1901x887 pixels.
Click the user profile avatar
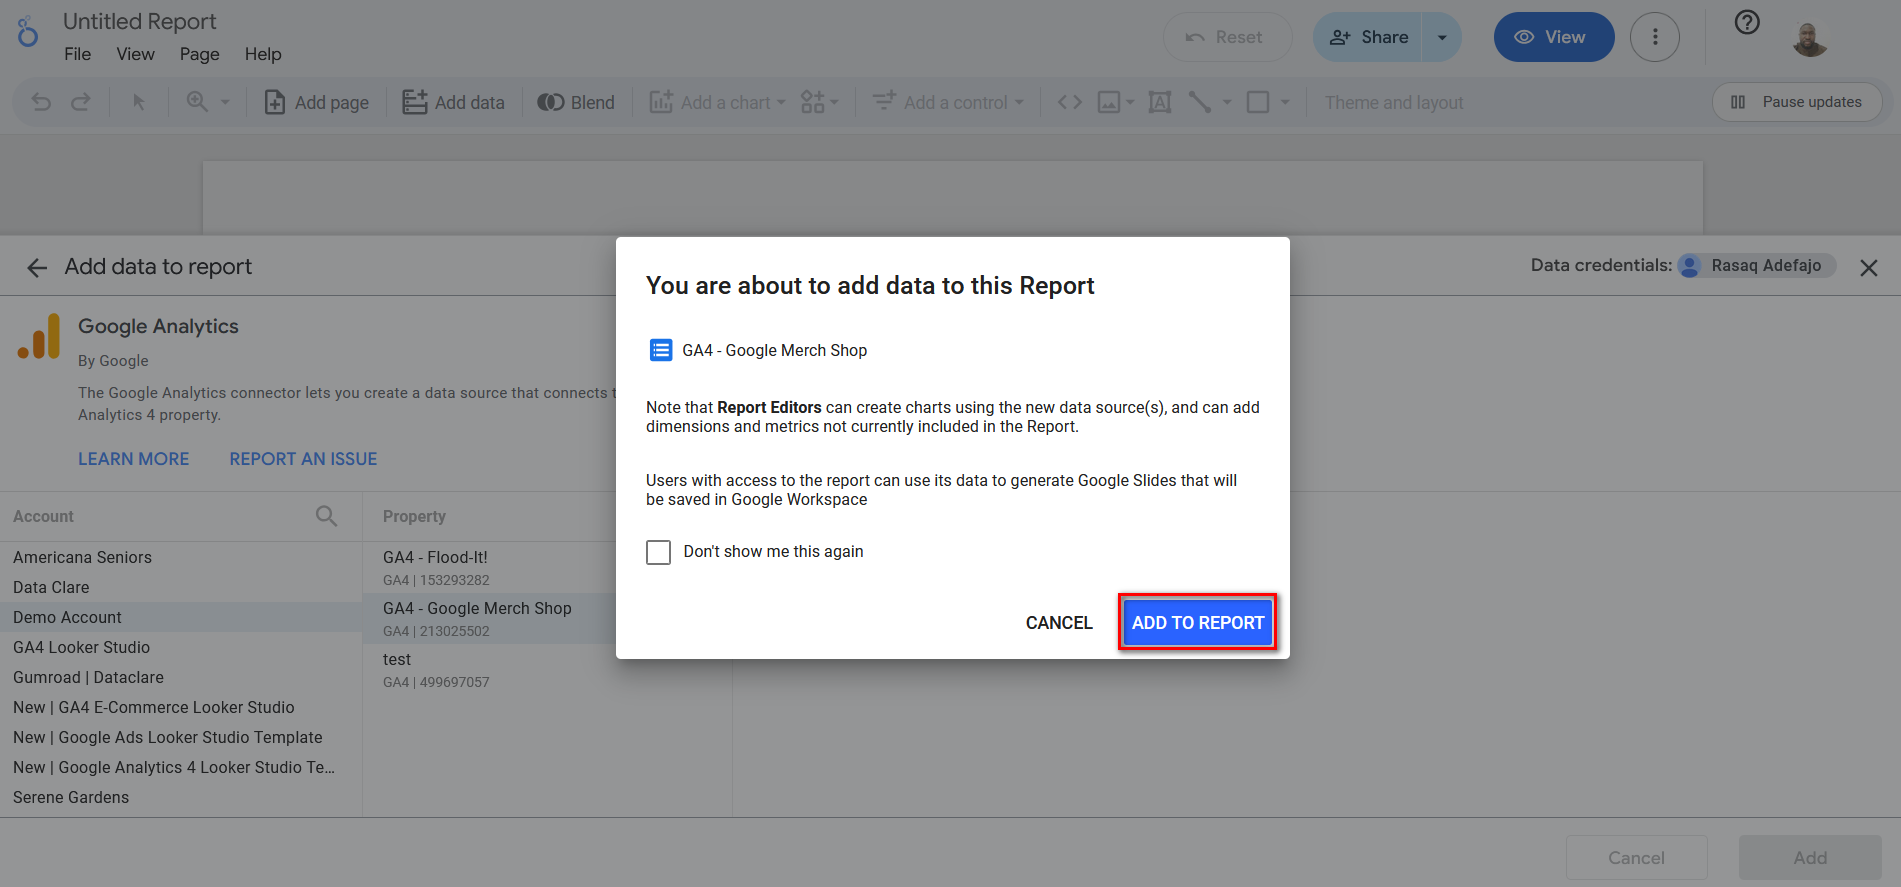point(1809,38)
